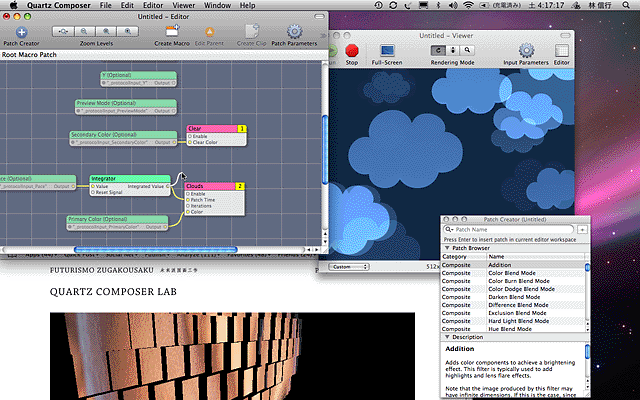This screenshot has width=640, height=400.
Task: Open the Edit menu
Action: pos(127,5)
